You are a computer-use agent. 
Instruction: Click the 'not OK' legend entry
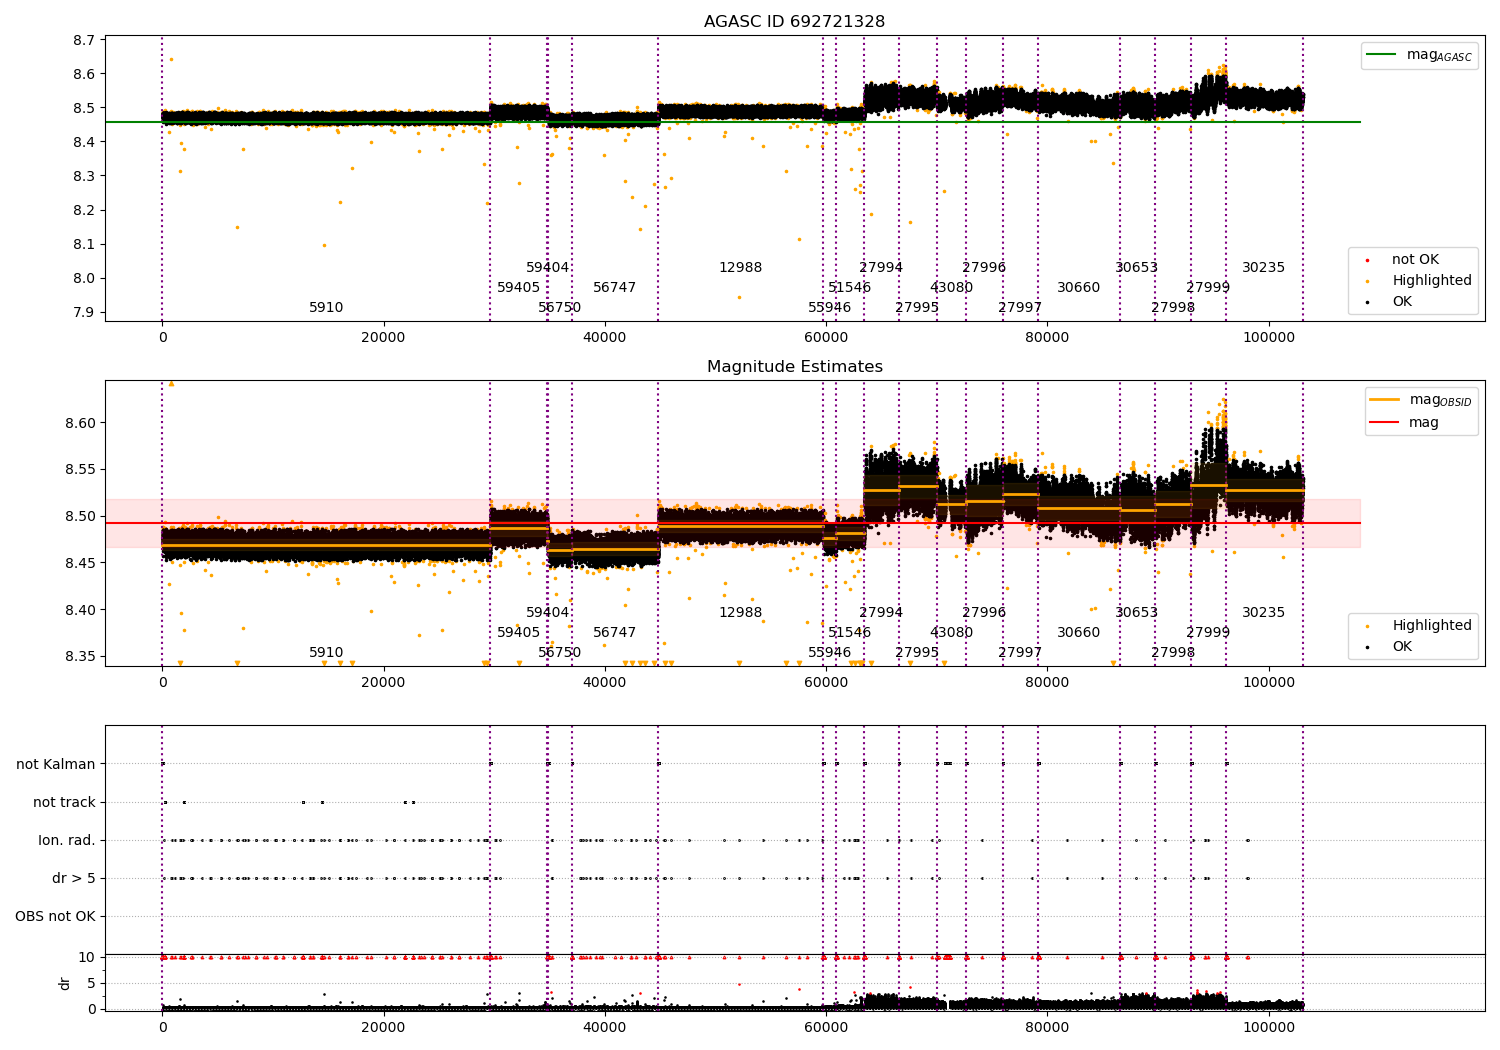pyautogui.click(x=1414, y=260)
